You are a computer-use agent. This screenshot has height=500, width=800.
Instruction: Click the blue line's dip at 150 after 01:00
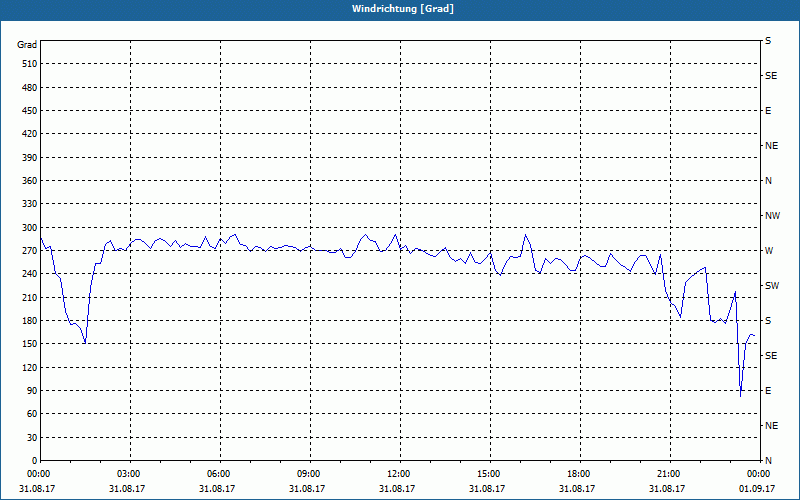tap(85, 343)
